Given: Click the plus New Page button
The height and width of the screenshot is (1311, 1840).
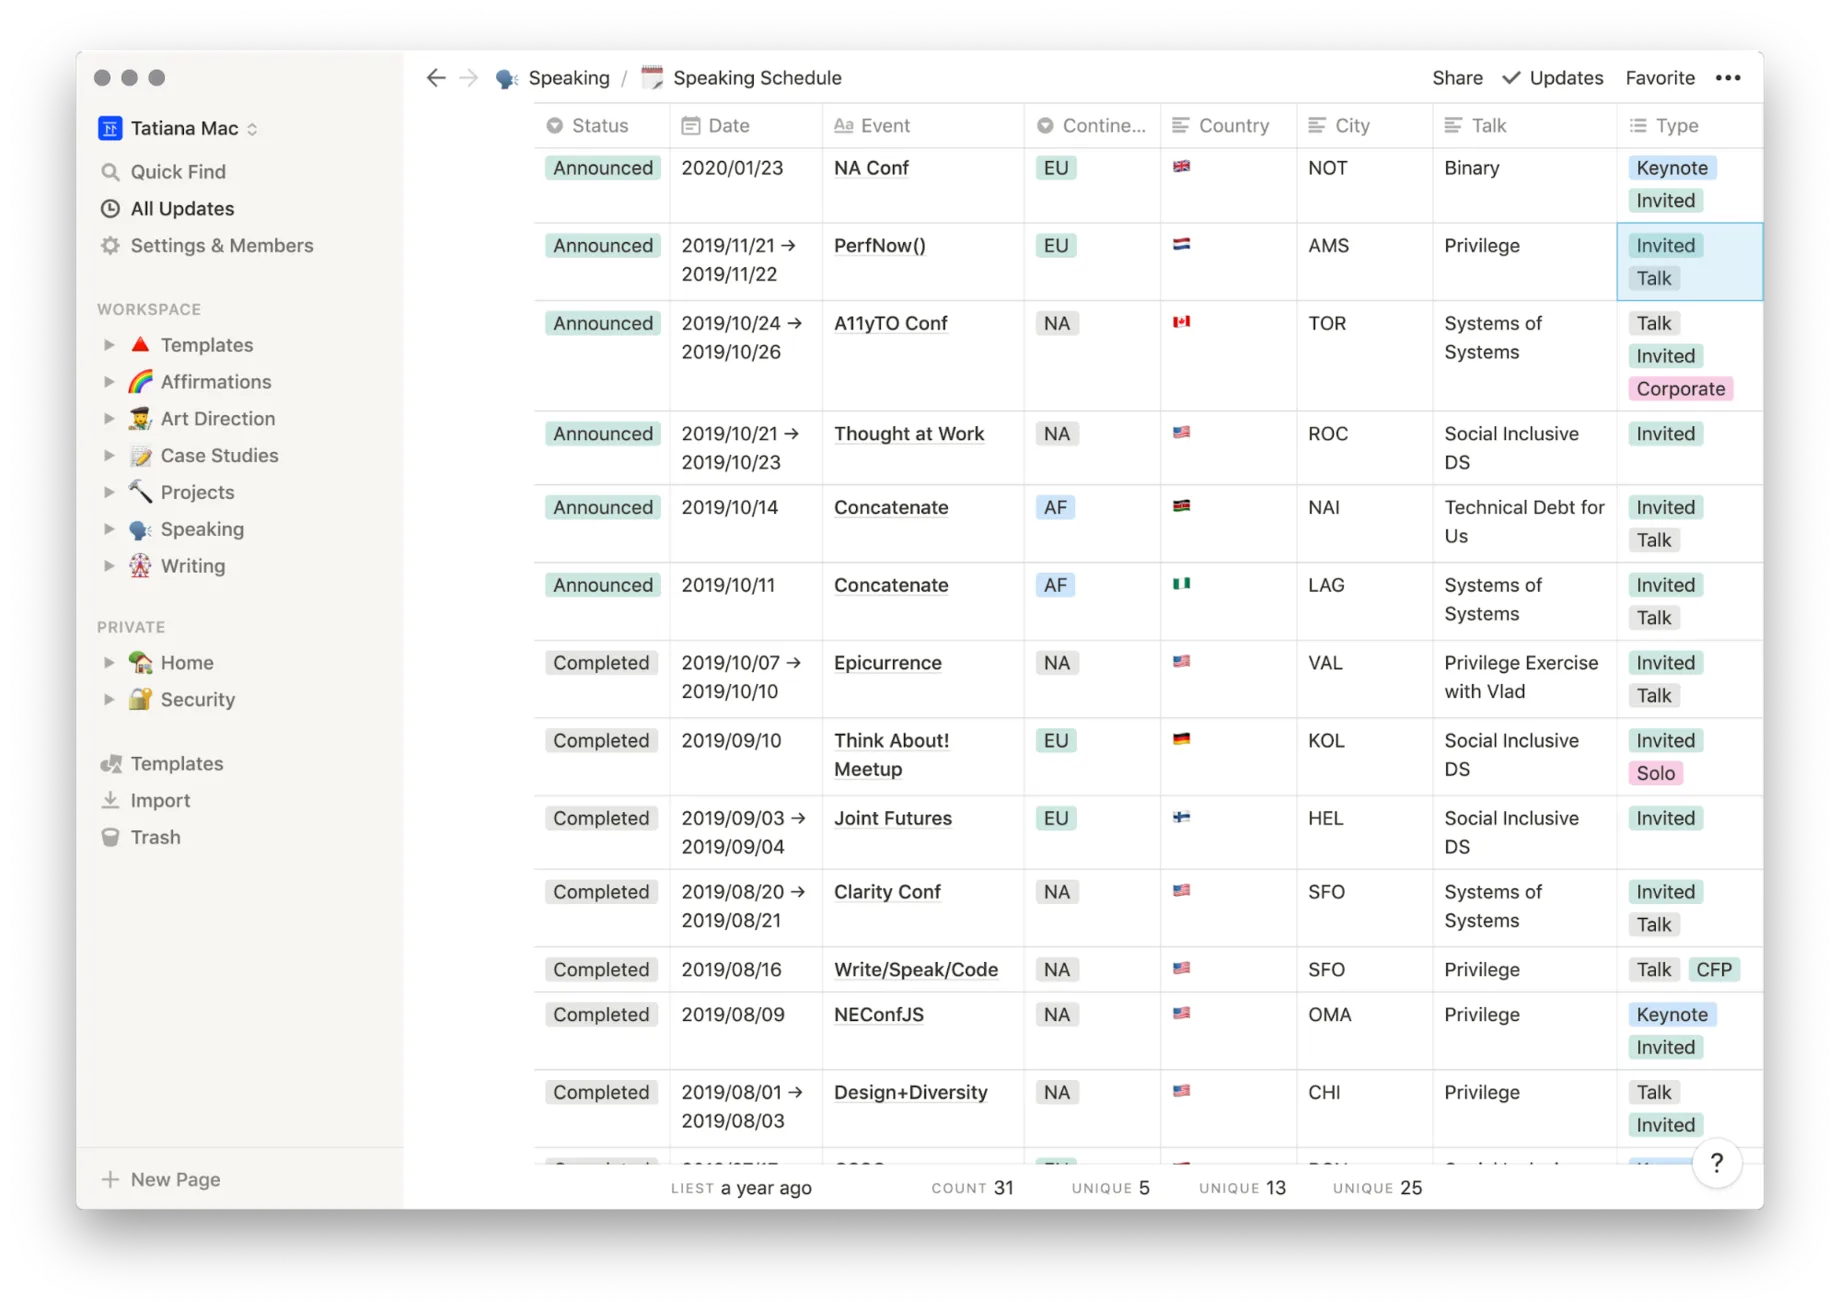Looking at the screenshot, I should pos(162,1179).
